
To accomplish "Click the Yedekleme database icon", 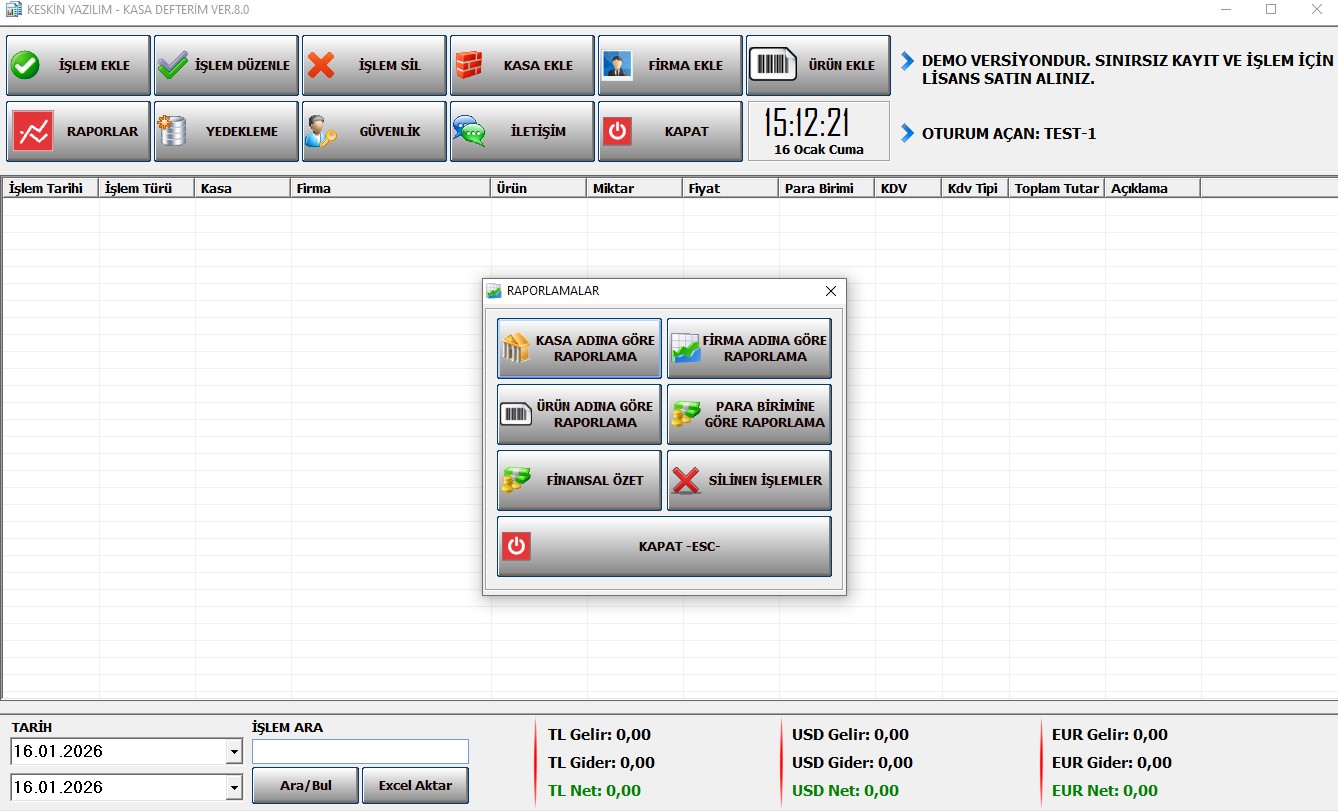I will click(172, 131).
